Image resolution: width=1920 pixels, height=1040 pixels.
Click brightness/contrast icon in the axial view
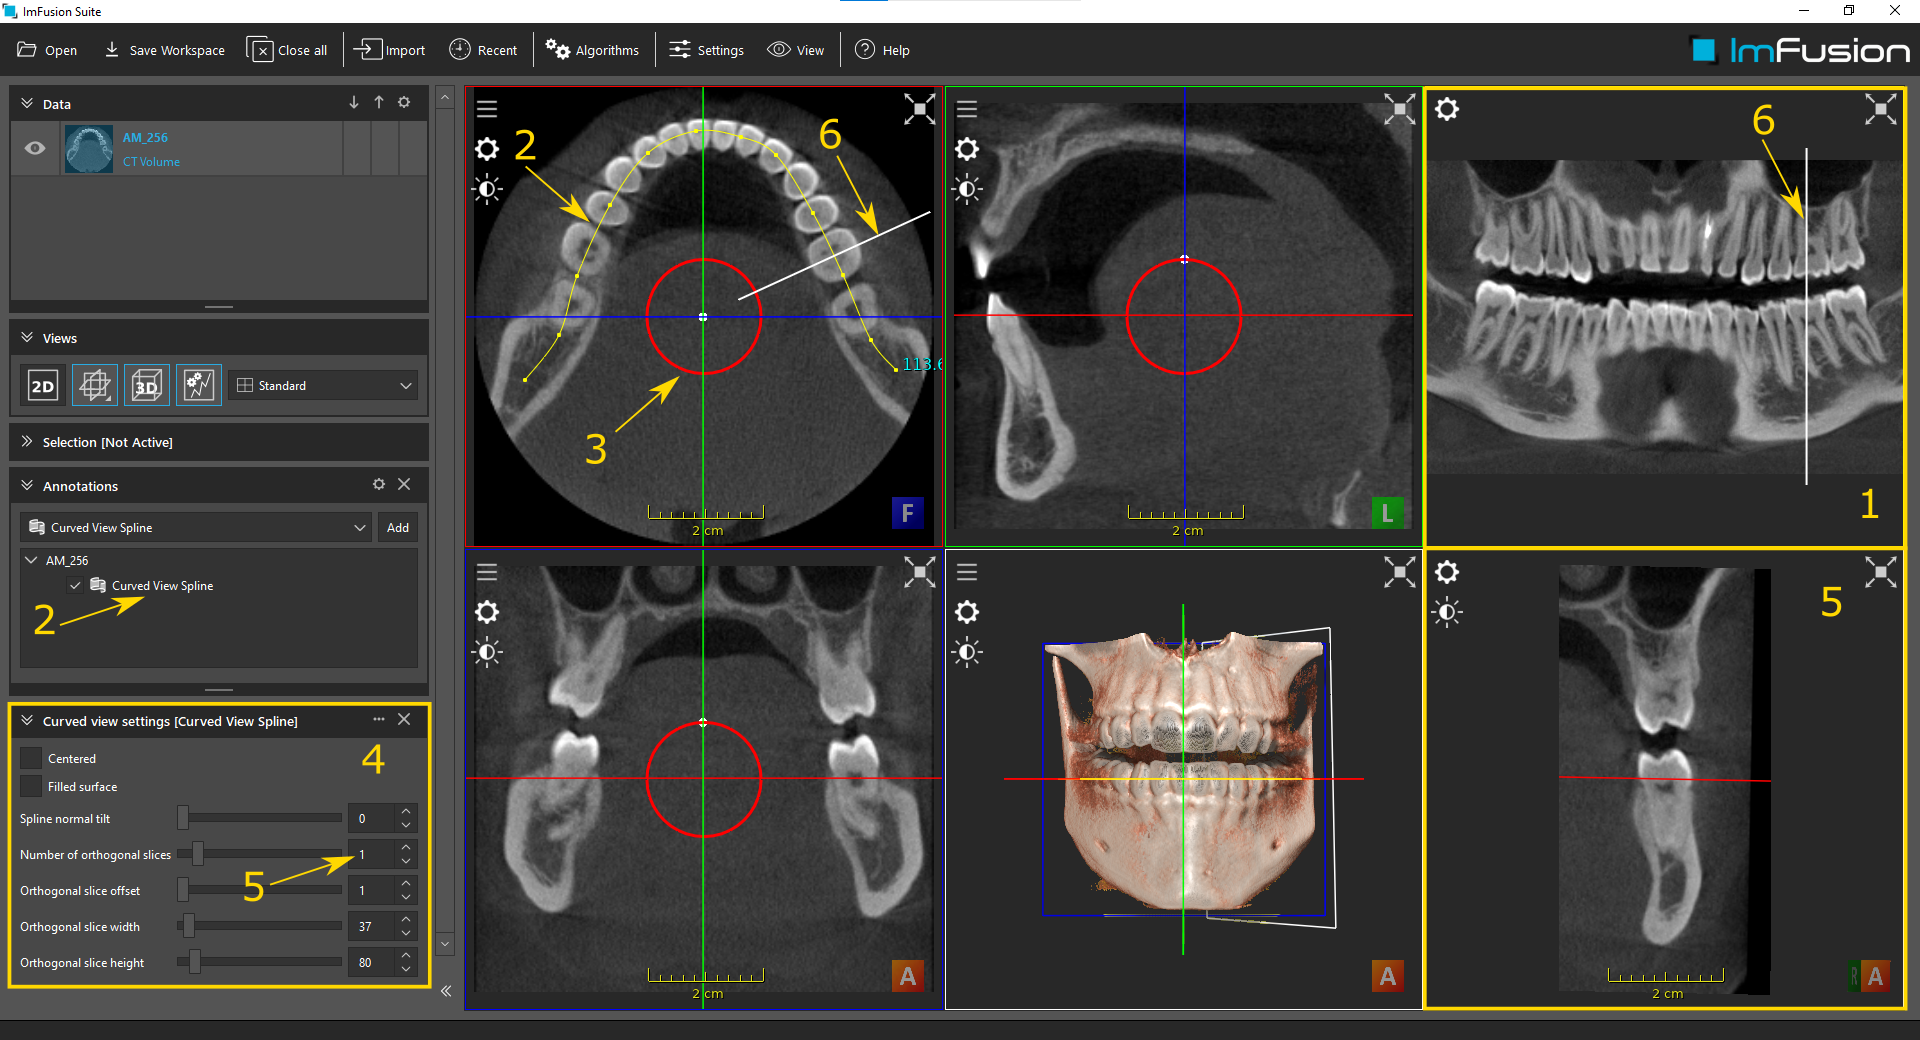pos(487,189)
